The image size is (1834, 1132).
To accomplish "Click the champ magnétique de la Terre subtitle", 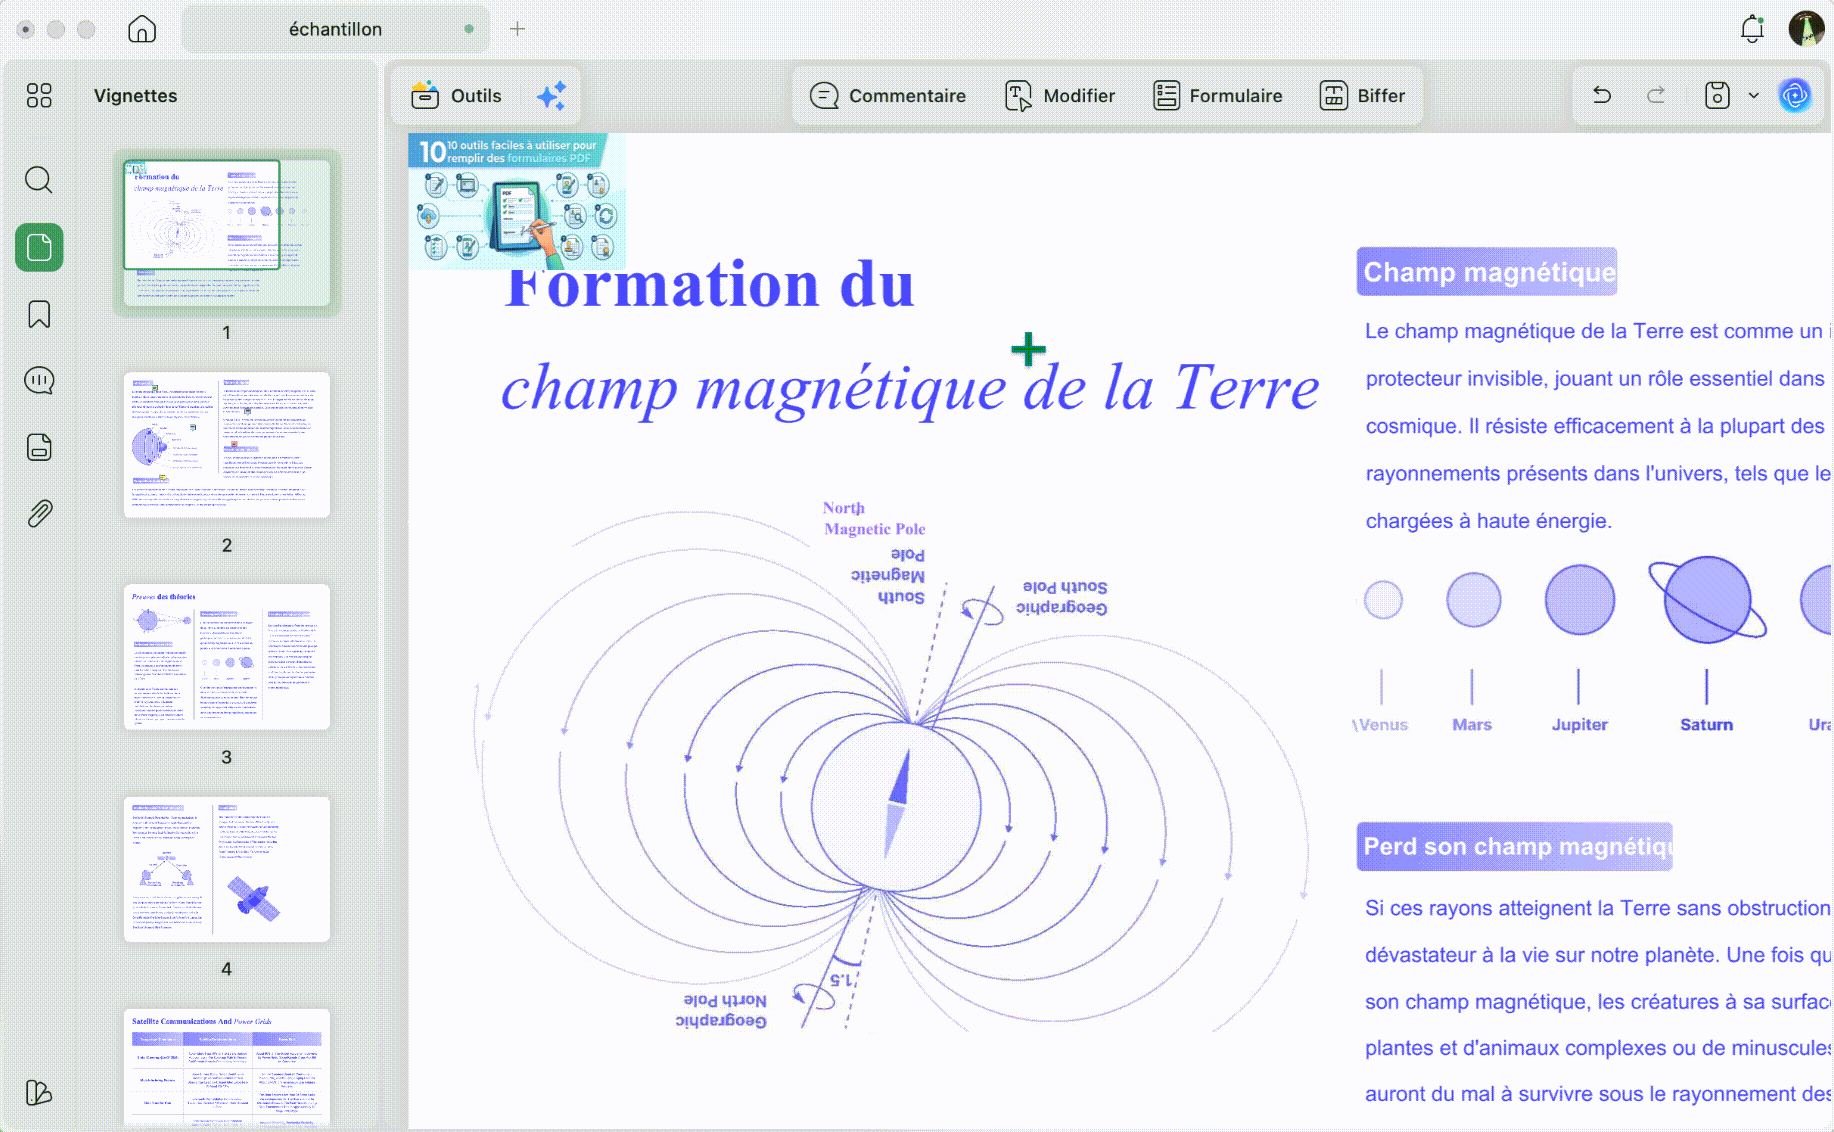I will pos(910,389).
